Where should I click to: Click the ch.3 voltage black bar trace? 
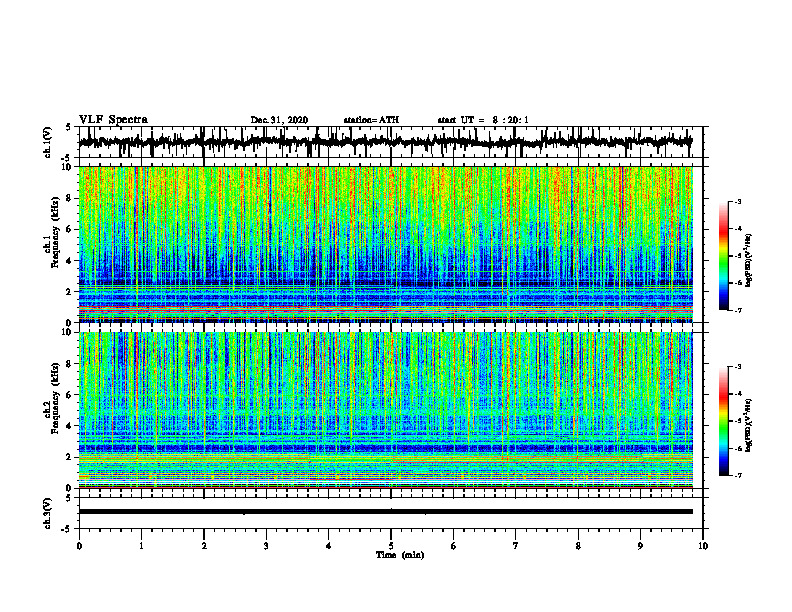[385, 512]
